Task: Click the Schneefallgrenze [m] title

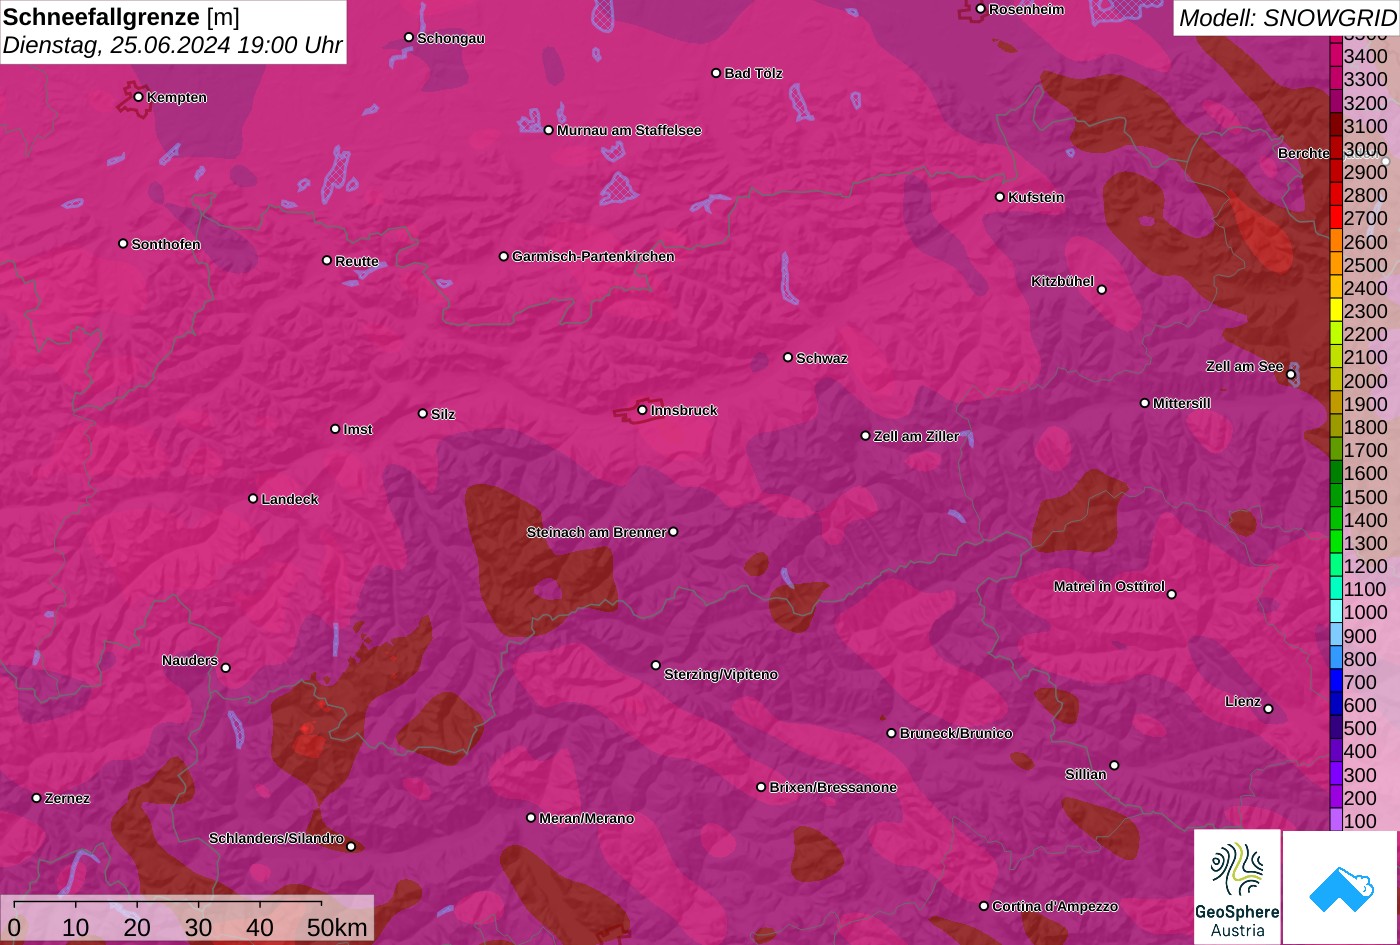Action: (x=122, y=17)
